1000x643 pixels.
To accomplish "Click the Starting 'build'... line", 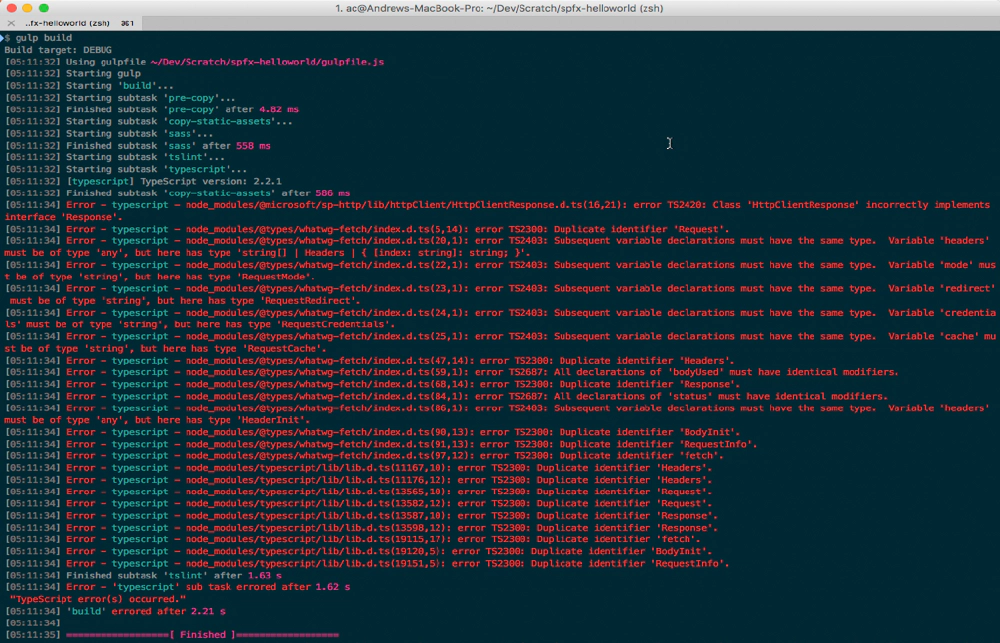I will 89,85.
